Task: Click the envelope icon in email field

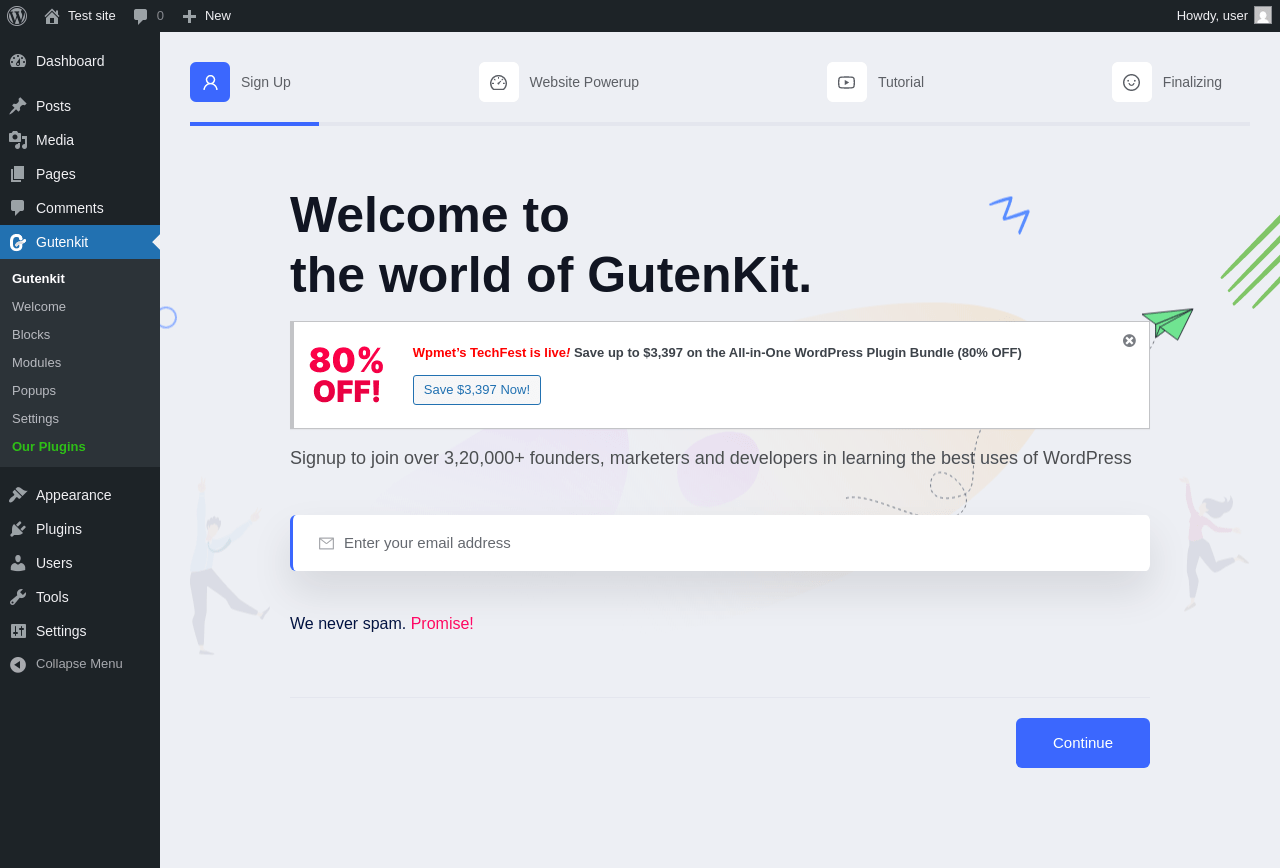Action: [326, 543]
